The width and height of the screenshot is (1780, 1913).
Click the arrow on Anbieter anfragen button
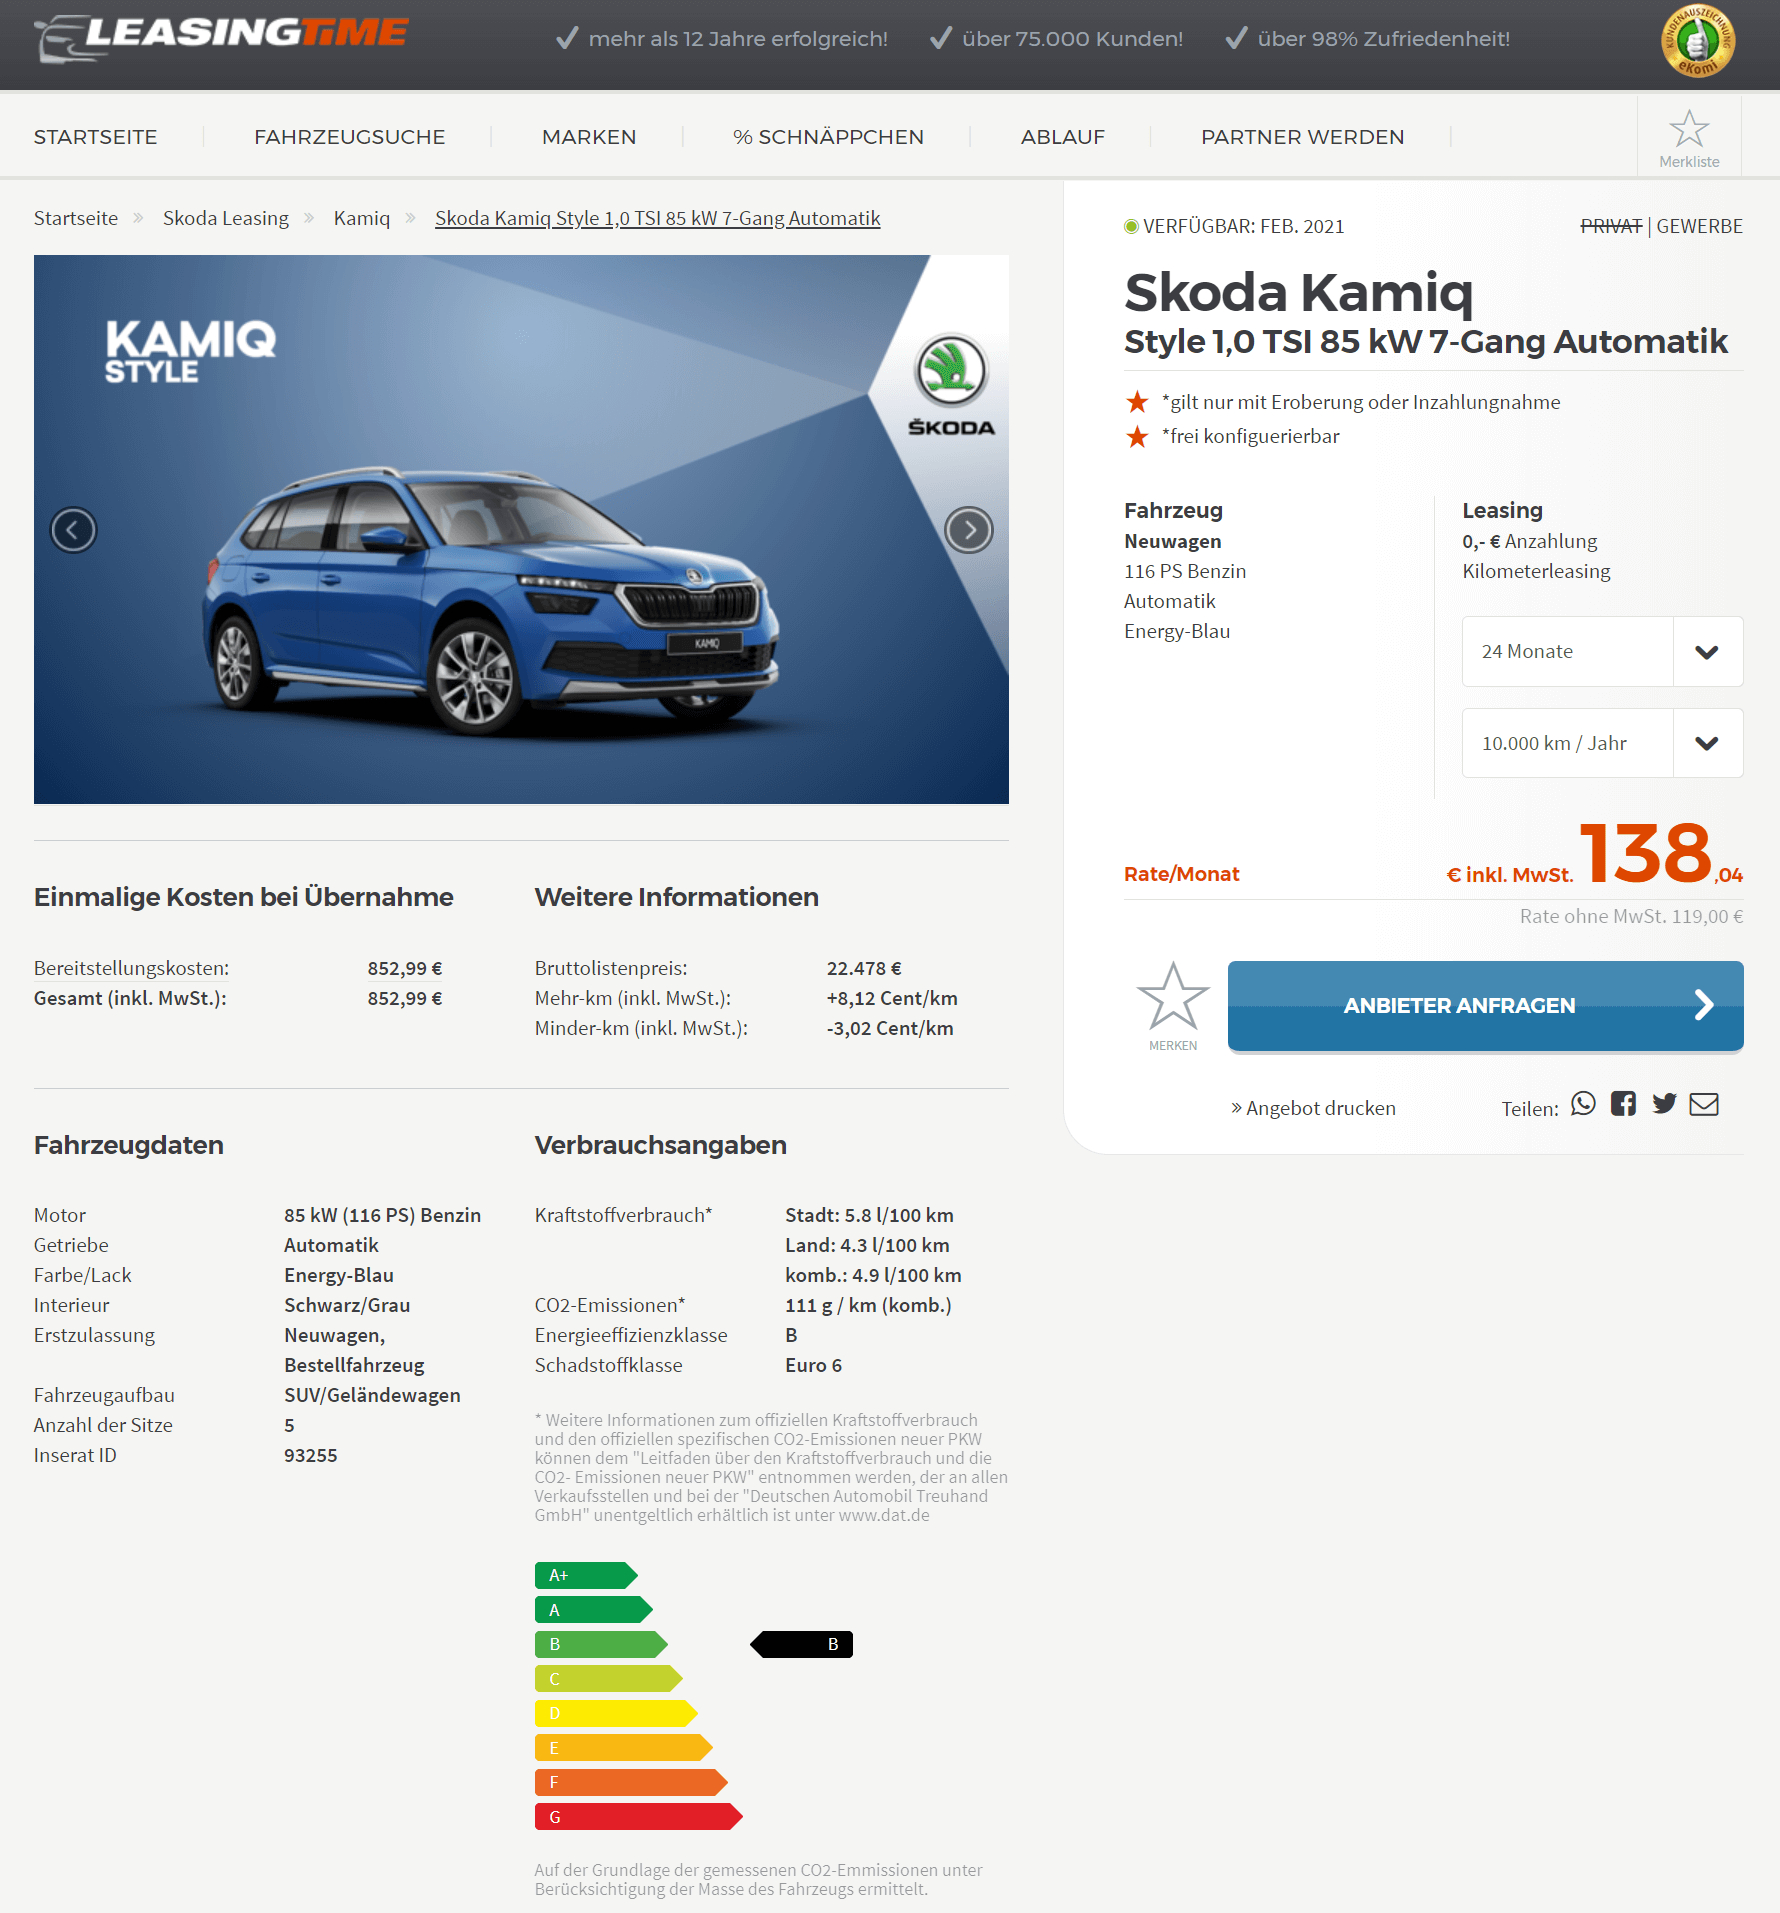pos(1704,1005)
